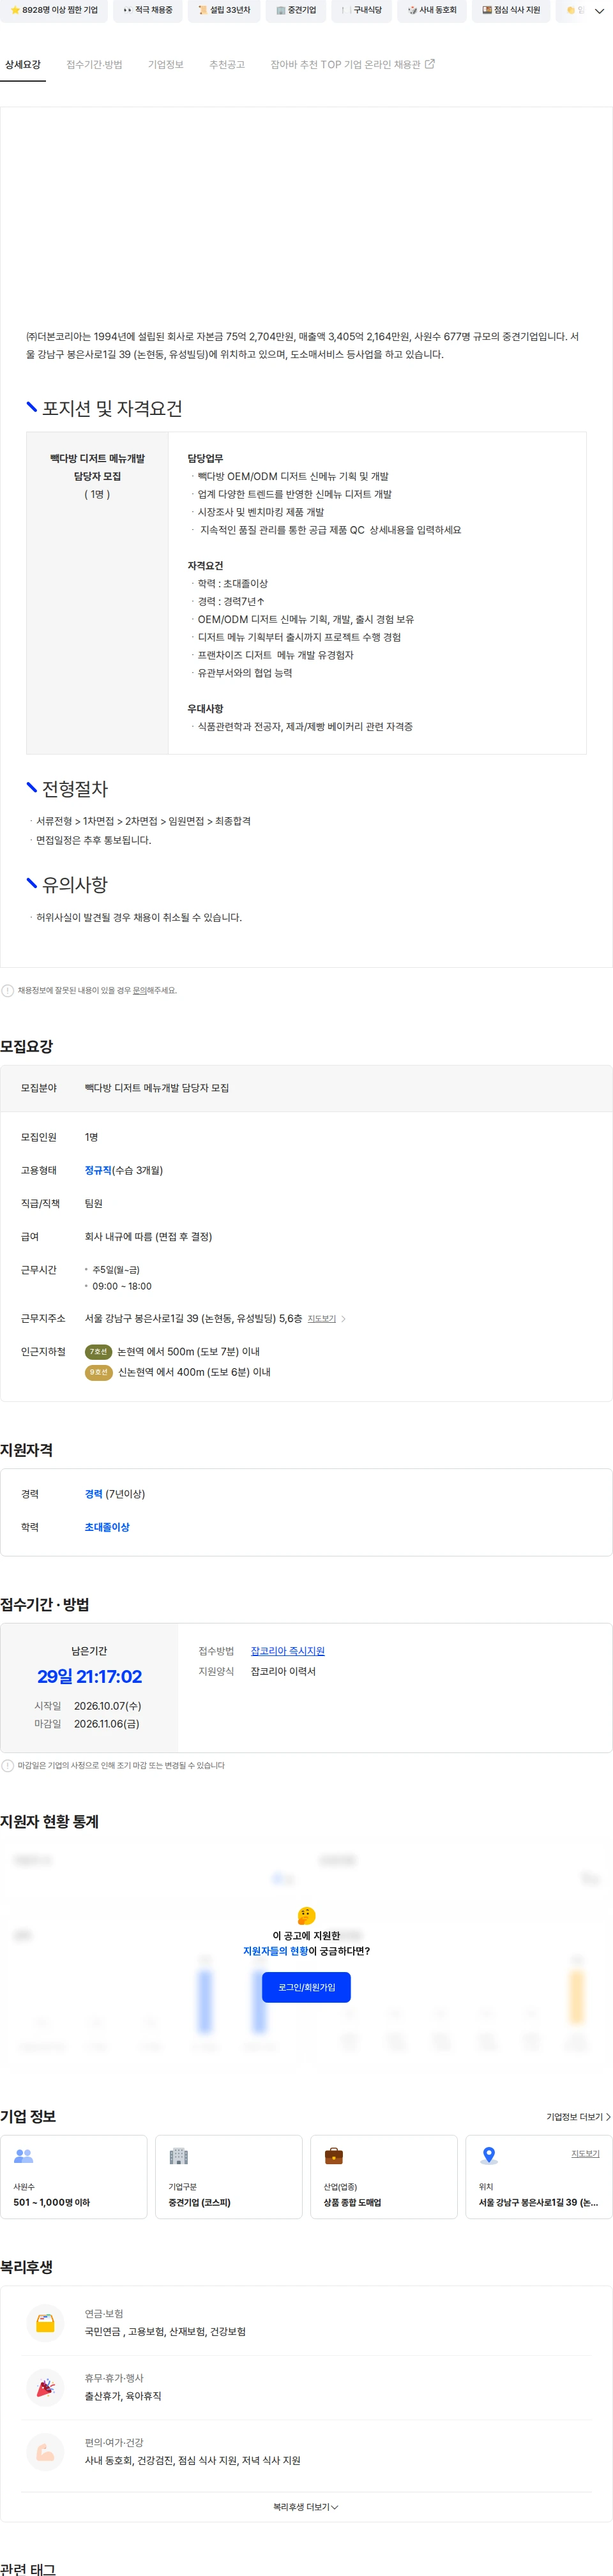Click the 출산휴가, 육아휴직 benefits text
Screen dimensions: 613x2576
pos(123,2397)
